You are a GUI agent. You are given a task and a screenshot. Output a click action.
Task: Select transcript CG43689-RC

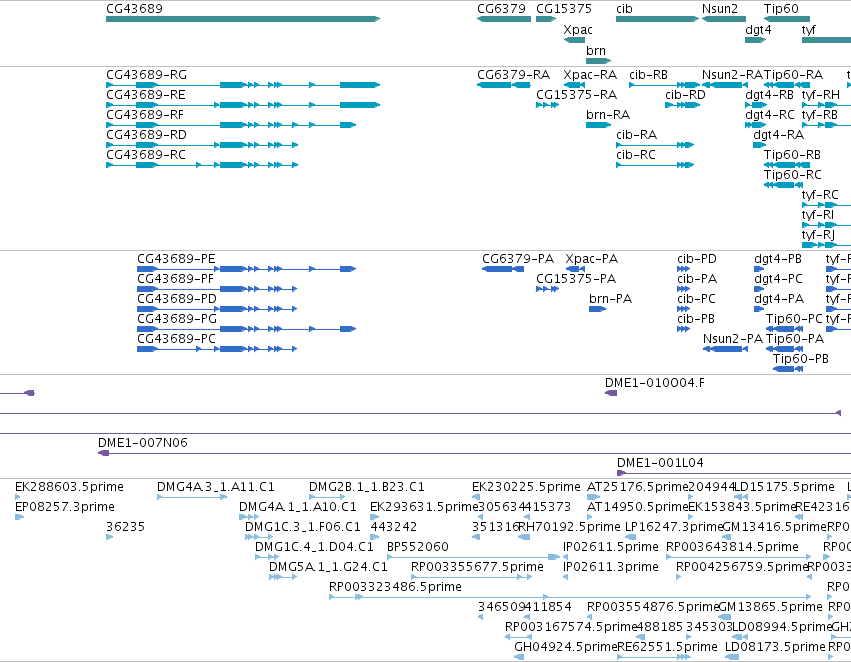click(x=202, y=165)
